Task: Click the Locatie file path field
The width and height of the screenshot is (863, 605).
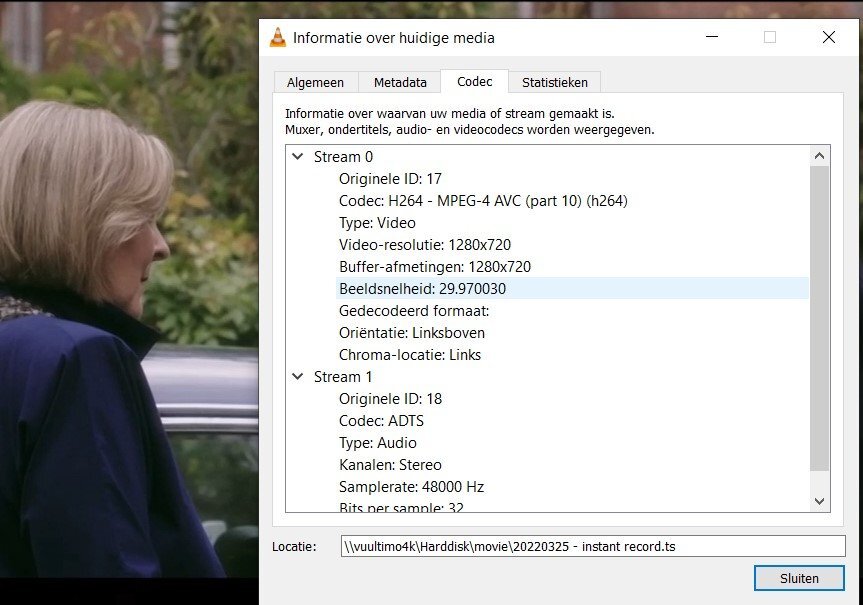Action: (x=592, y=546)
